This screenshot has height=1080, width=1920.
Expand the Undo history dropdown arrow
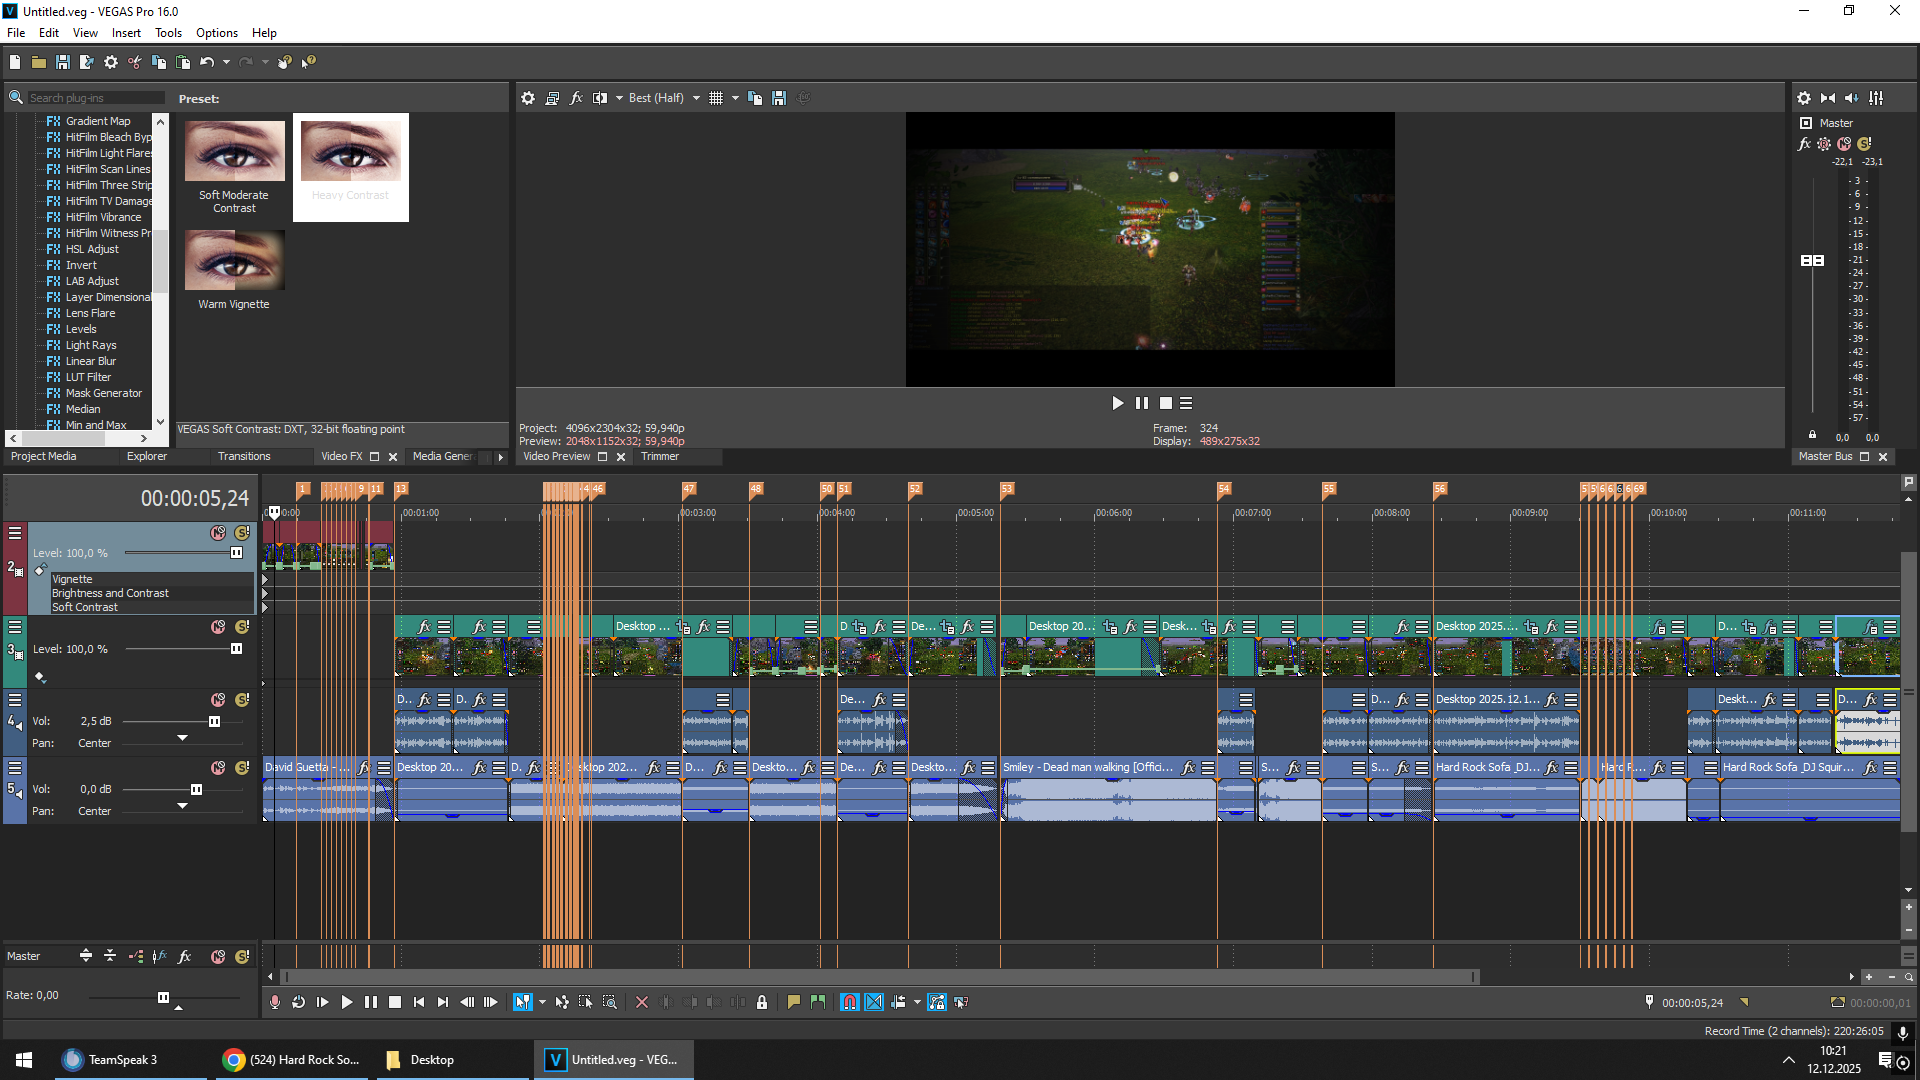click(226, 62)
